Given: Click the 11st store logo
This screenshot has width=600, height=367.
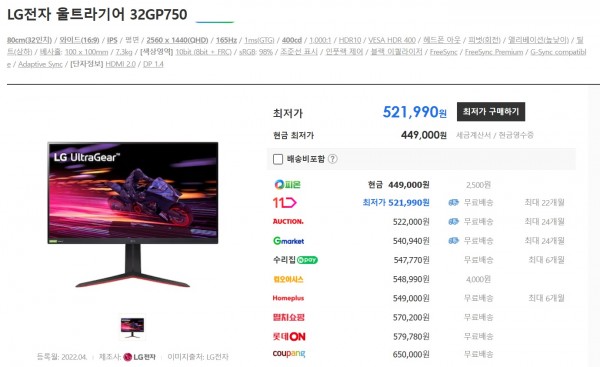Looking at the screenshot, I should (284, 202).
